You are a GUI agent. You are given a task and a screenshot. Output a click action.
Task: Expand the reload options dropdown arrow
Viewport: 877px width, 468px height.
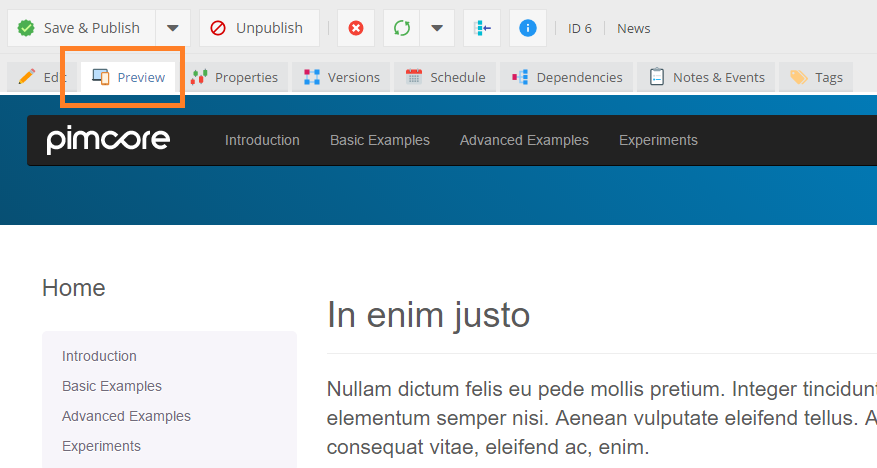[x=437, y=28]
